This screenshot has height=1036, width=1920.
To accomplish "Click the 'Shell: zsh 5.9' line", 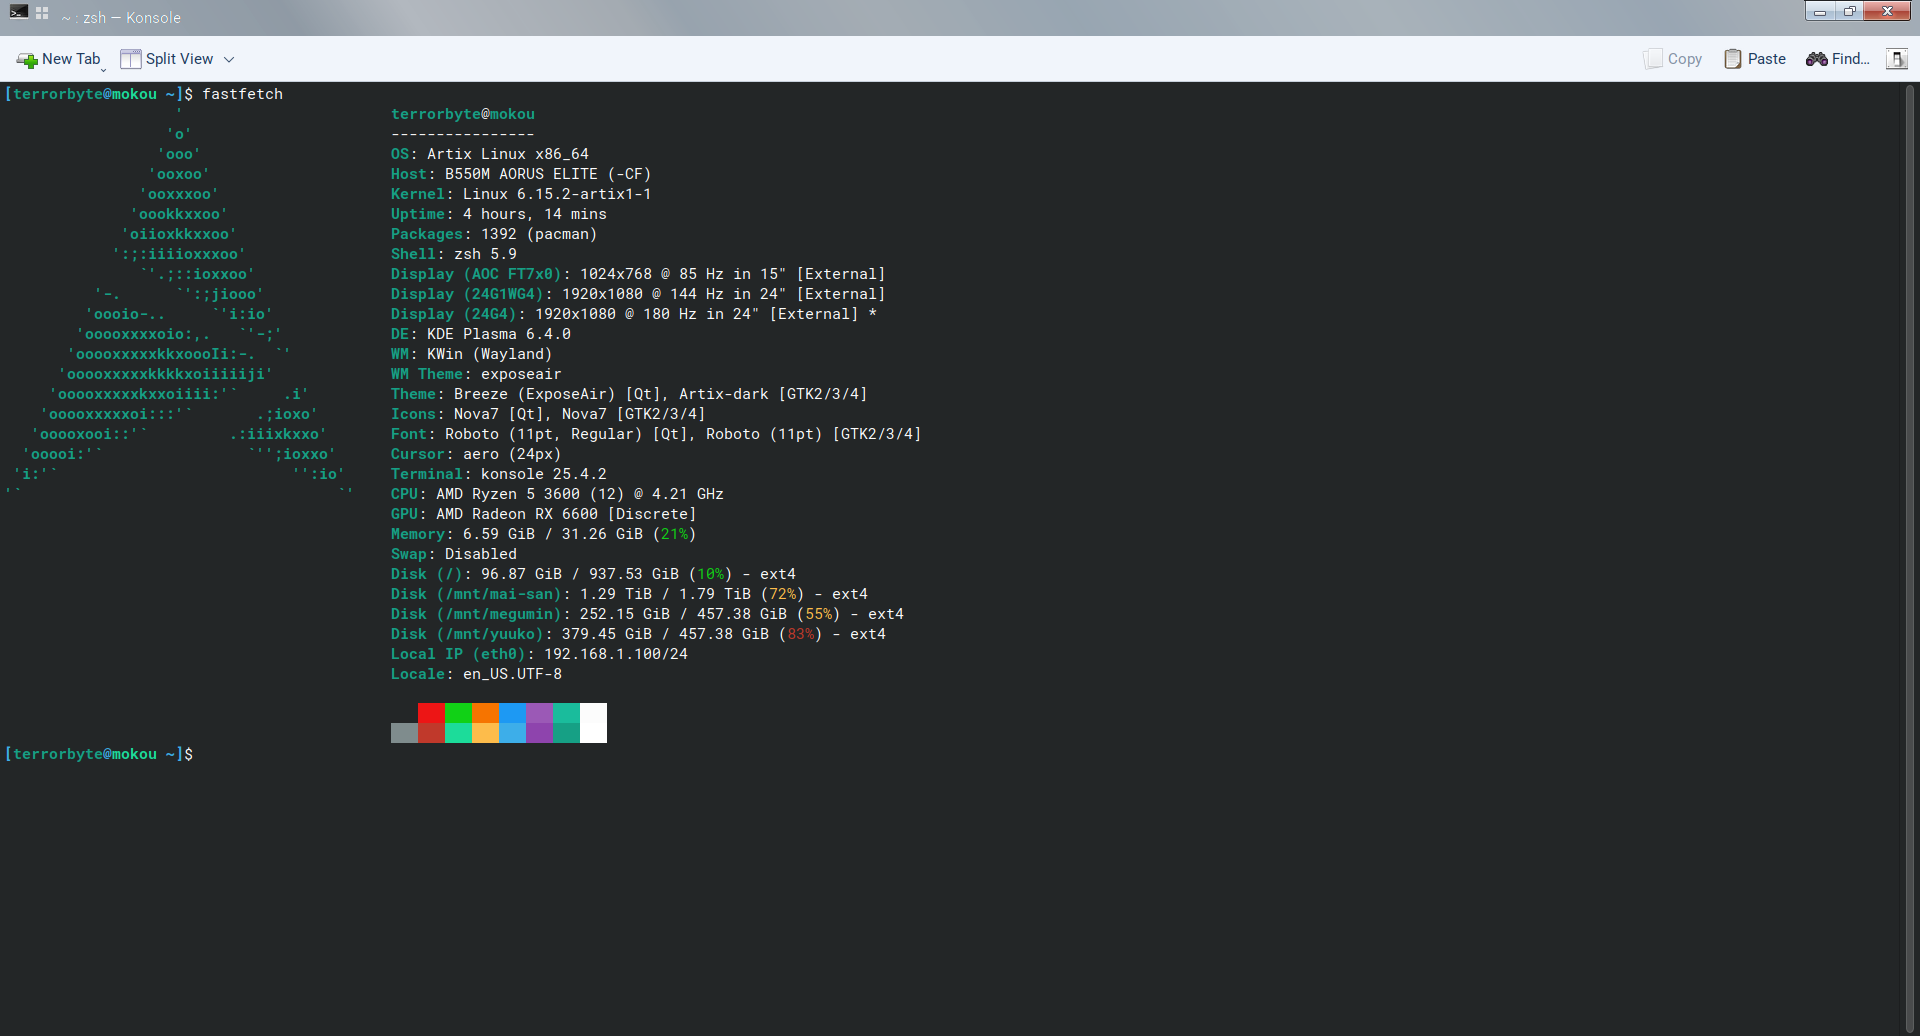I will pos(454,254).
